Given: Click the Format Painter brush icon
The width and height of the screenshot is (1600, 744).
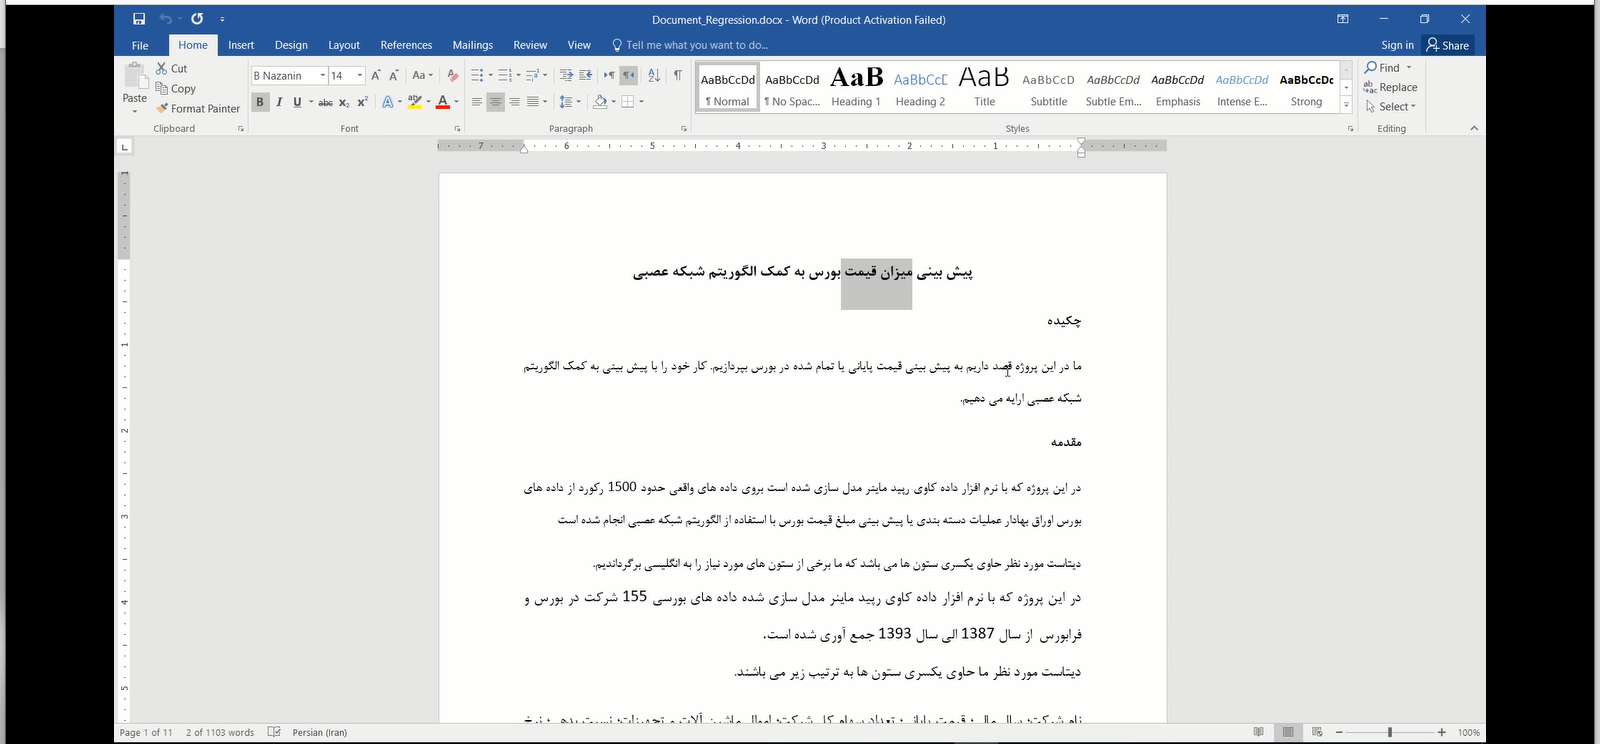Looking at the screenshot, I should 162,108.
